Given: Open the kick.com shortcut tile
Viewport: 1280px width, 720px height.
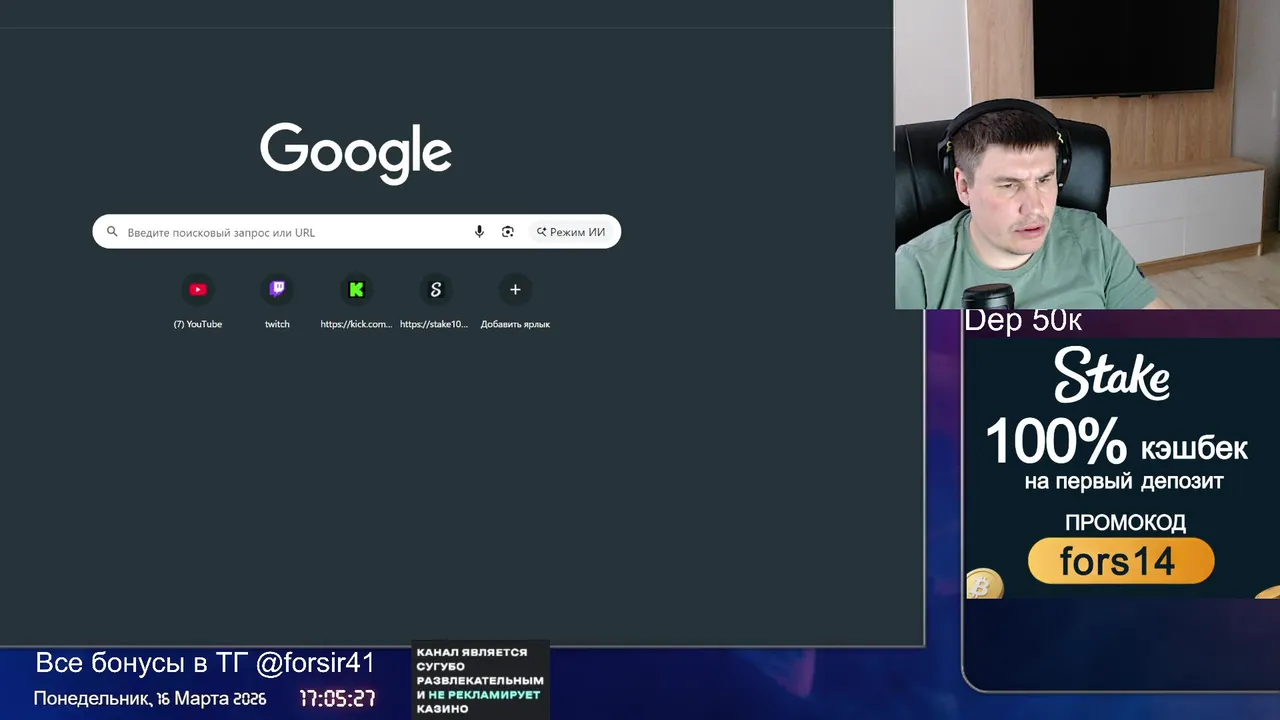Looking at the screenshot, I should tap(356, 301).
